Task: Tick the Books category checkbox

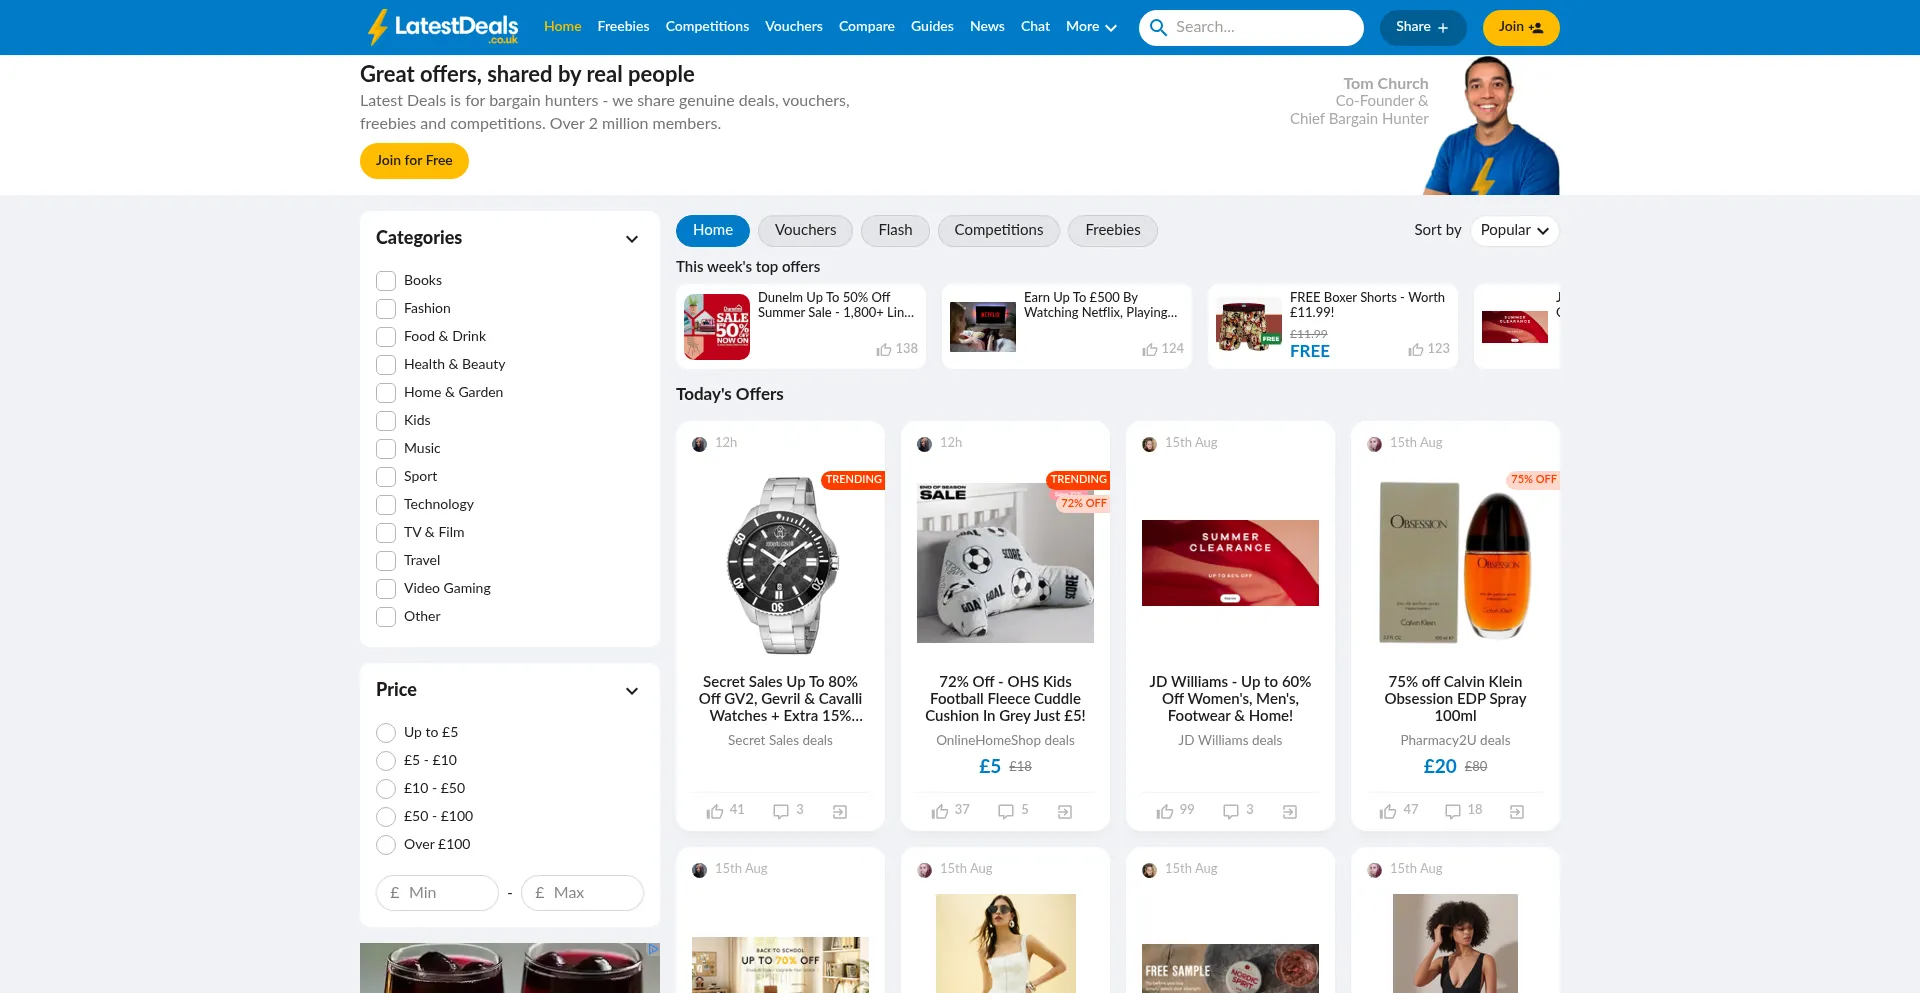Action: click(386, 281)
